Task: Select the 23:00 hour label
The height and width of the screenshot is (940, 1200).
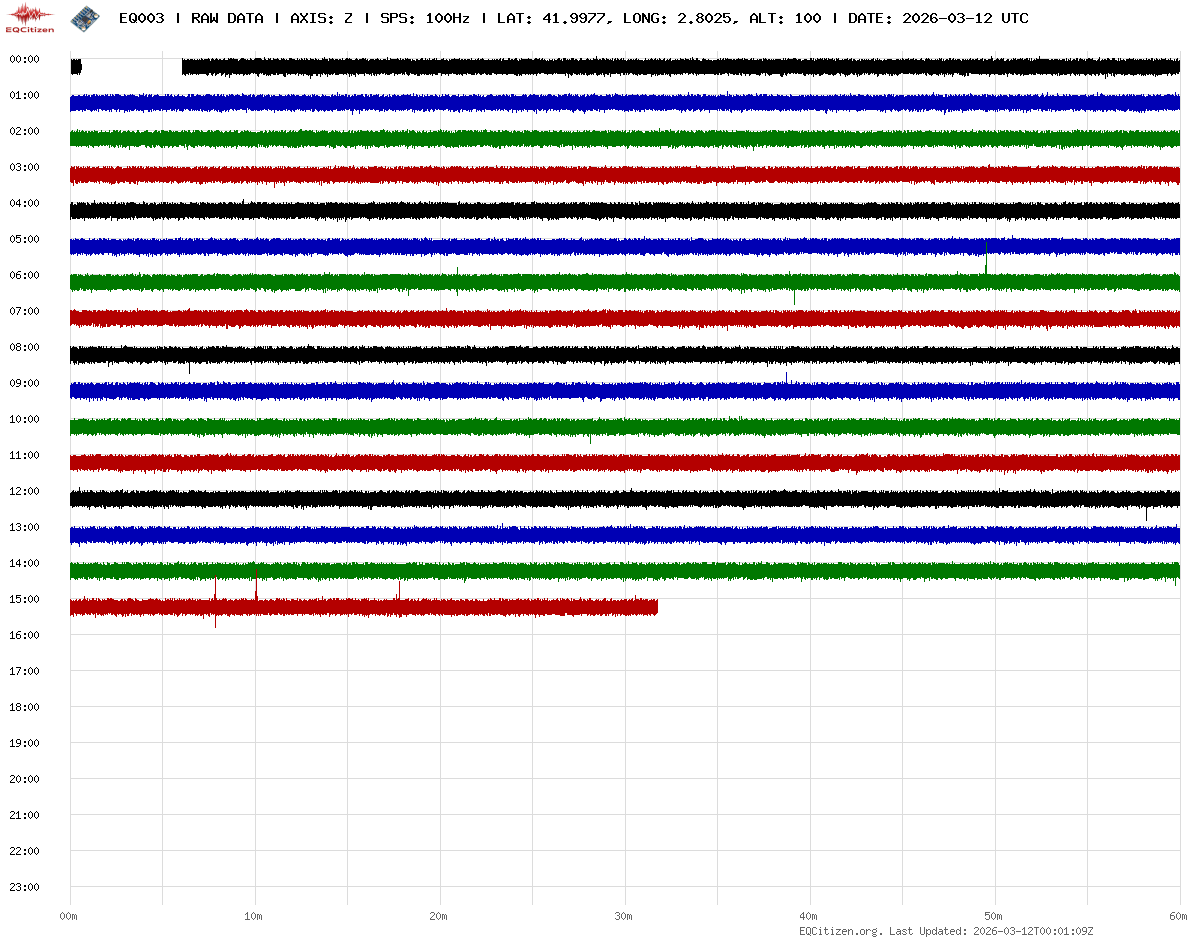Action: (24, 887)
